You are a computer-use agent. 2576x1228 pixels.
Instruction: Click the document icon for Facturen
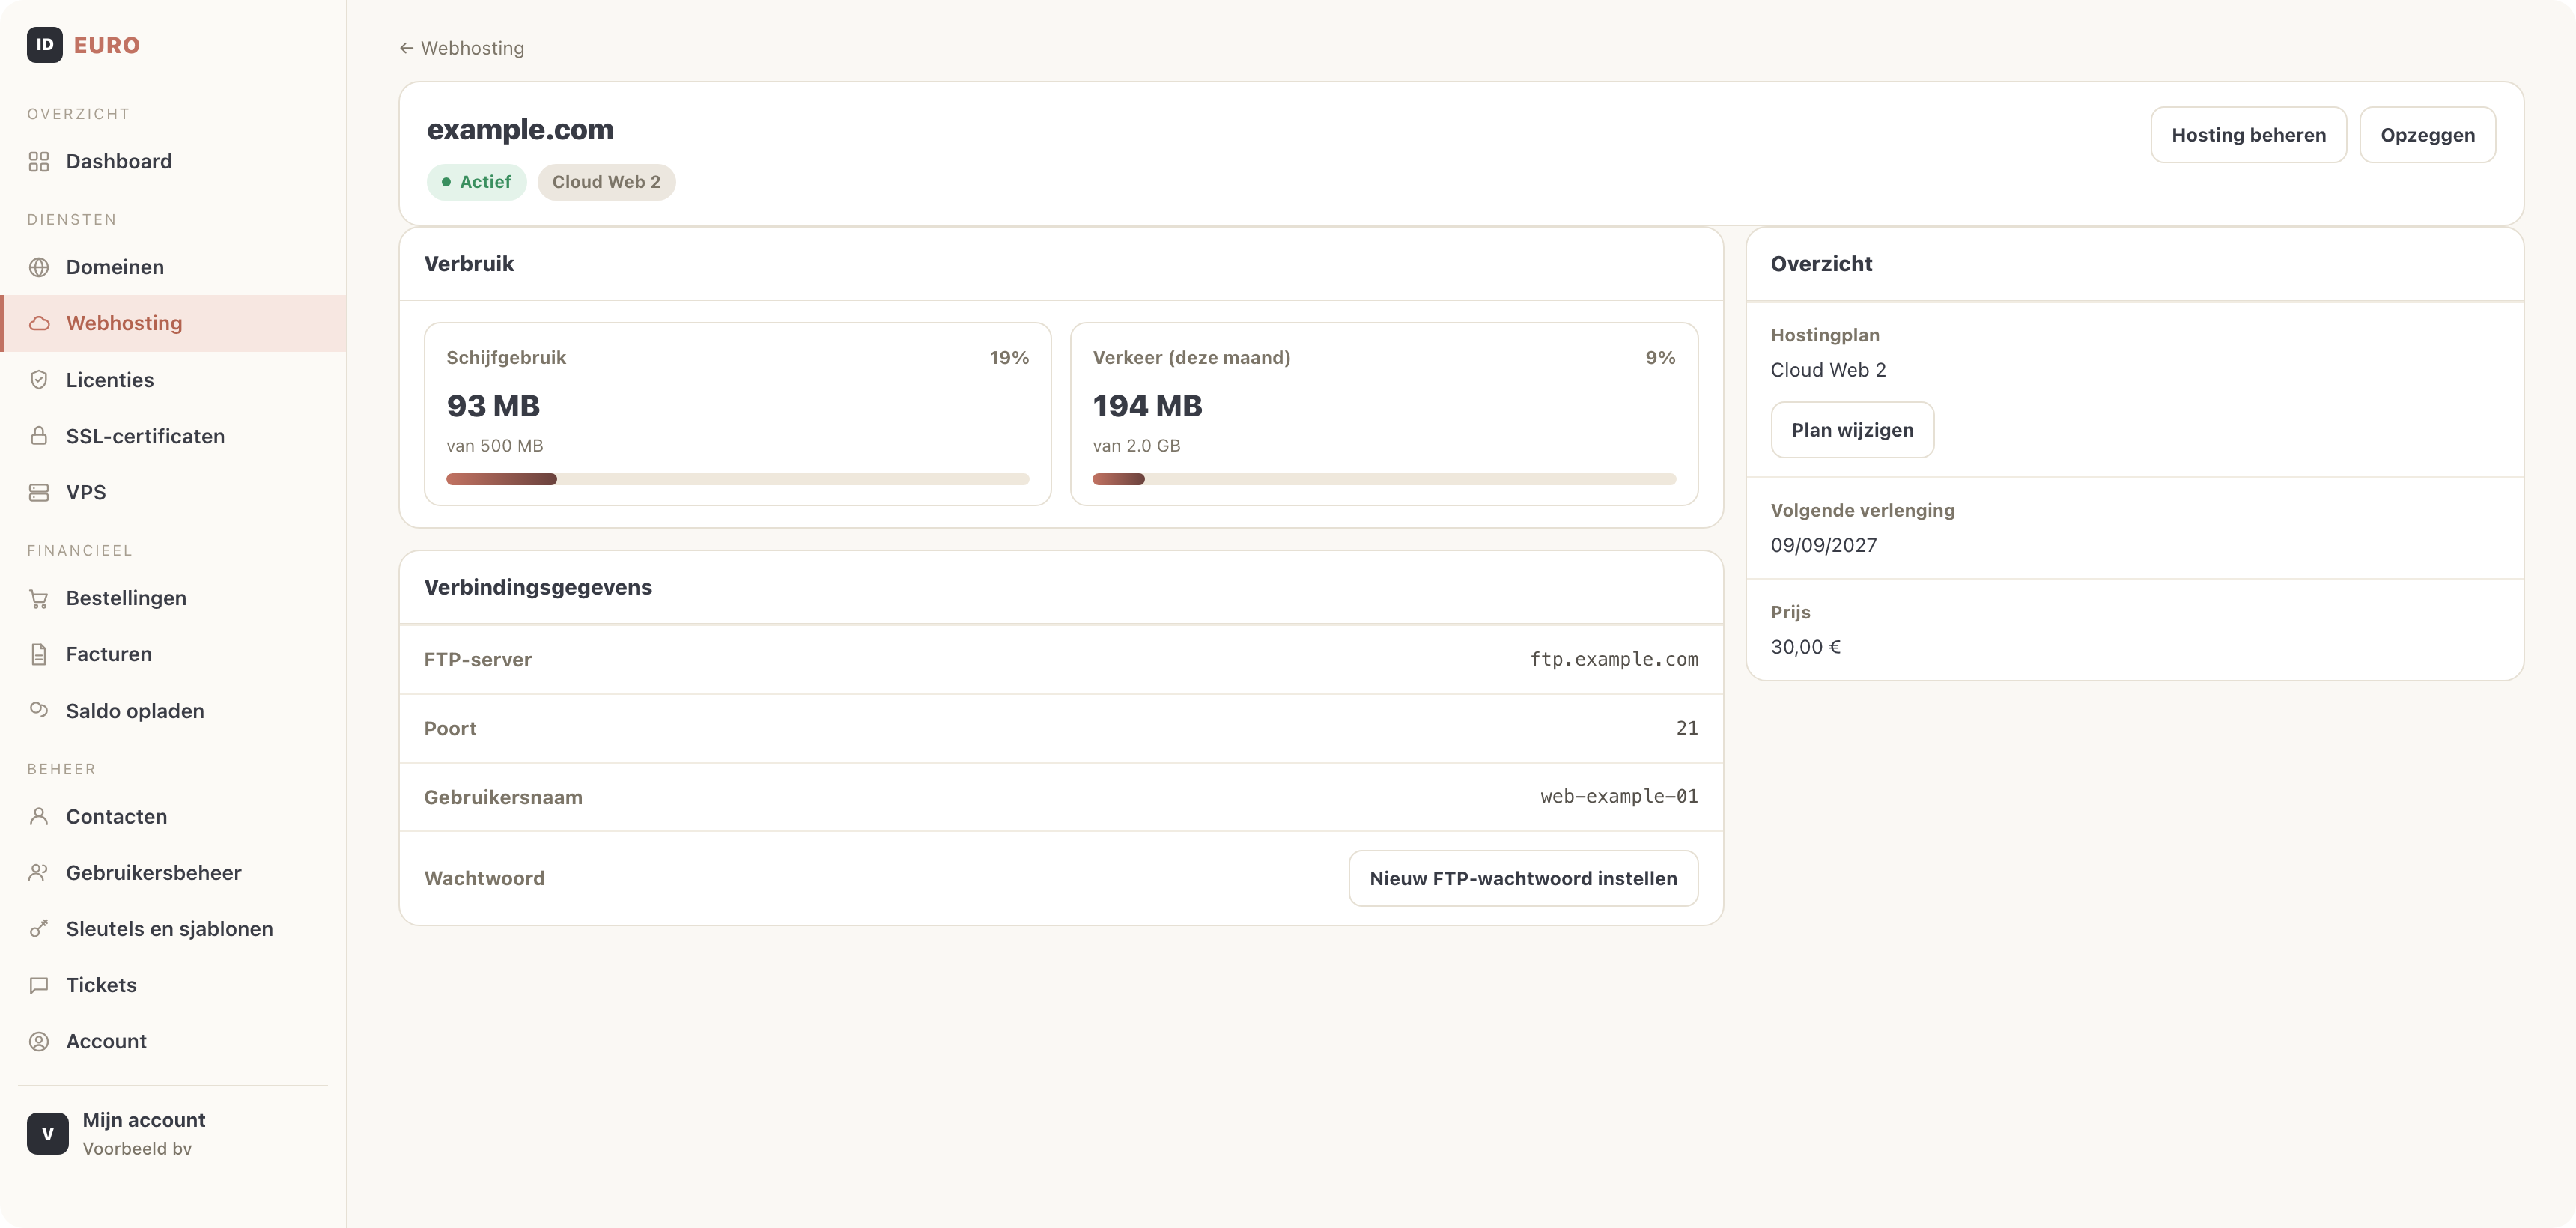pyautogui.click(x=39, y=654)
